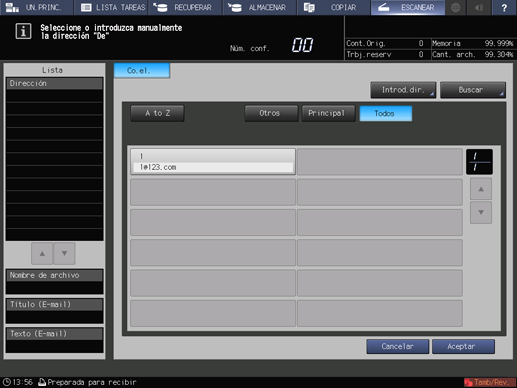Click the 1/1 page indicator
The image size is (517, 388).
click(479, 162)
